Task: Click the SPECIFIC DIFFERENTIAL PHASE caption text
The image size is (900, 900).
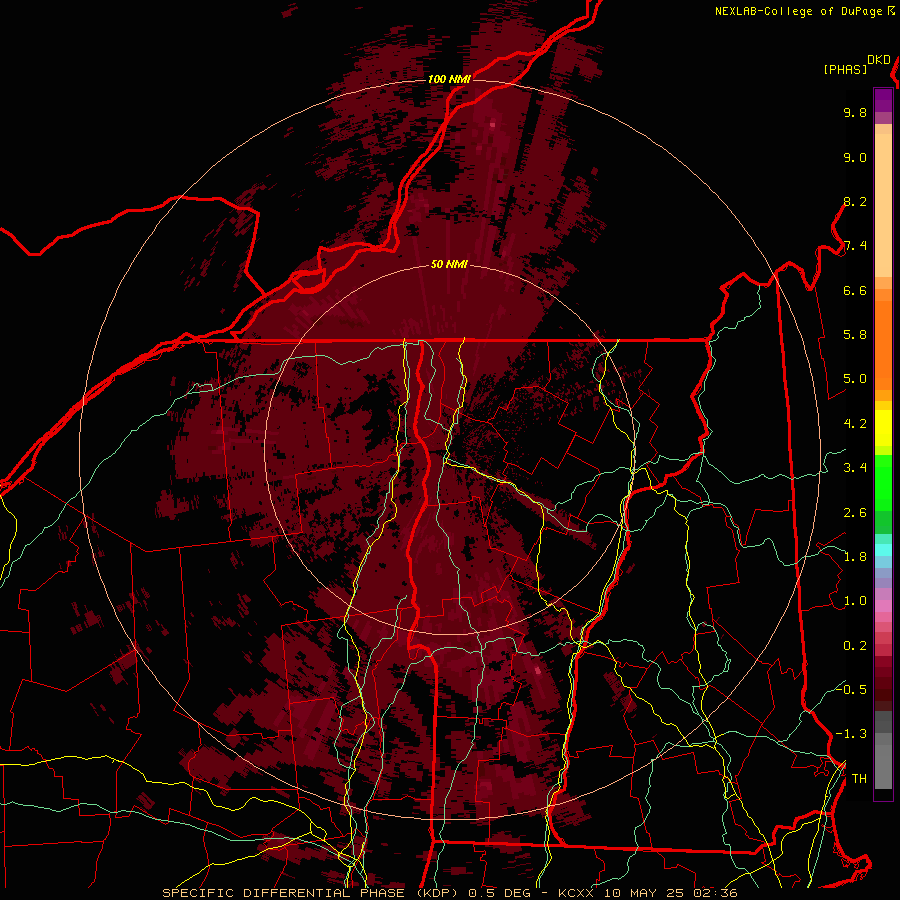Action: point(285,893)
